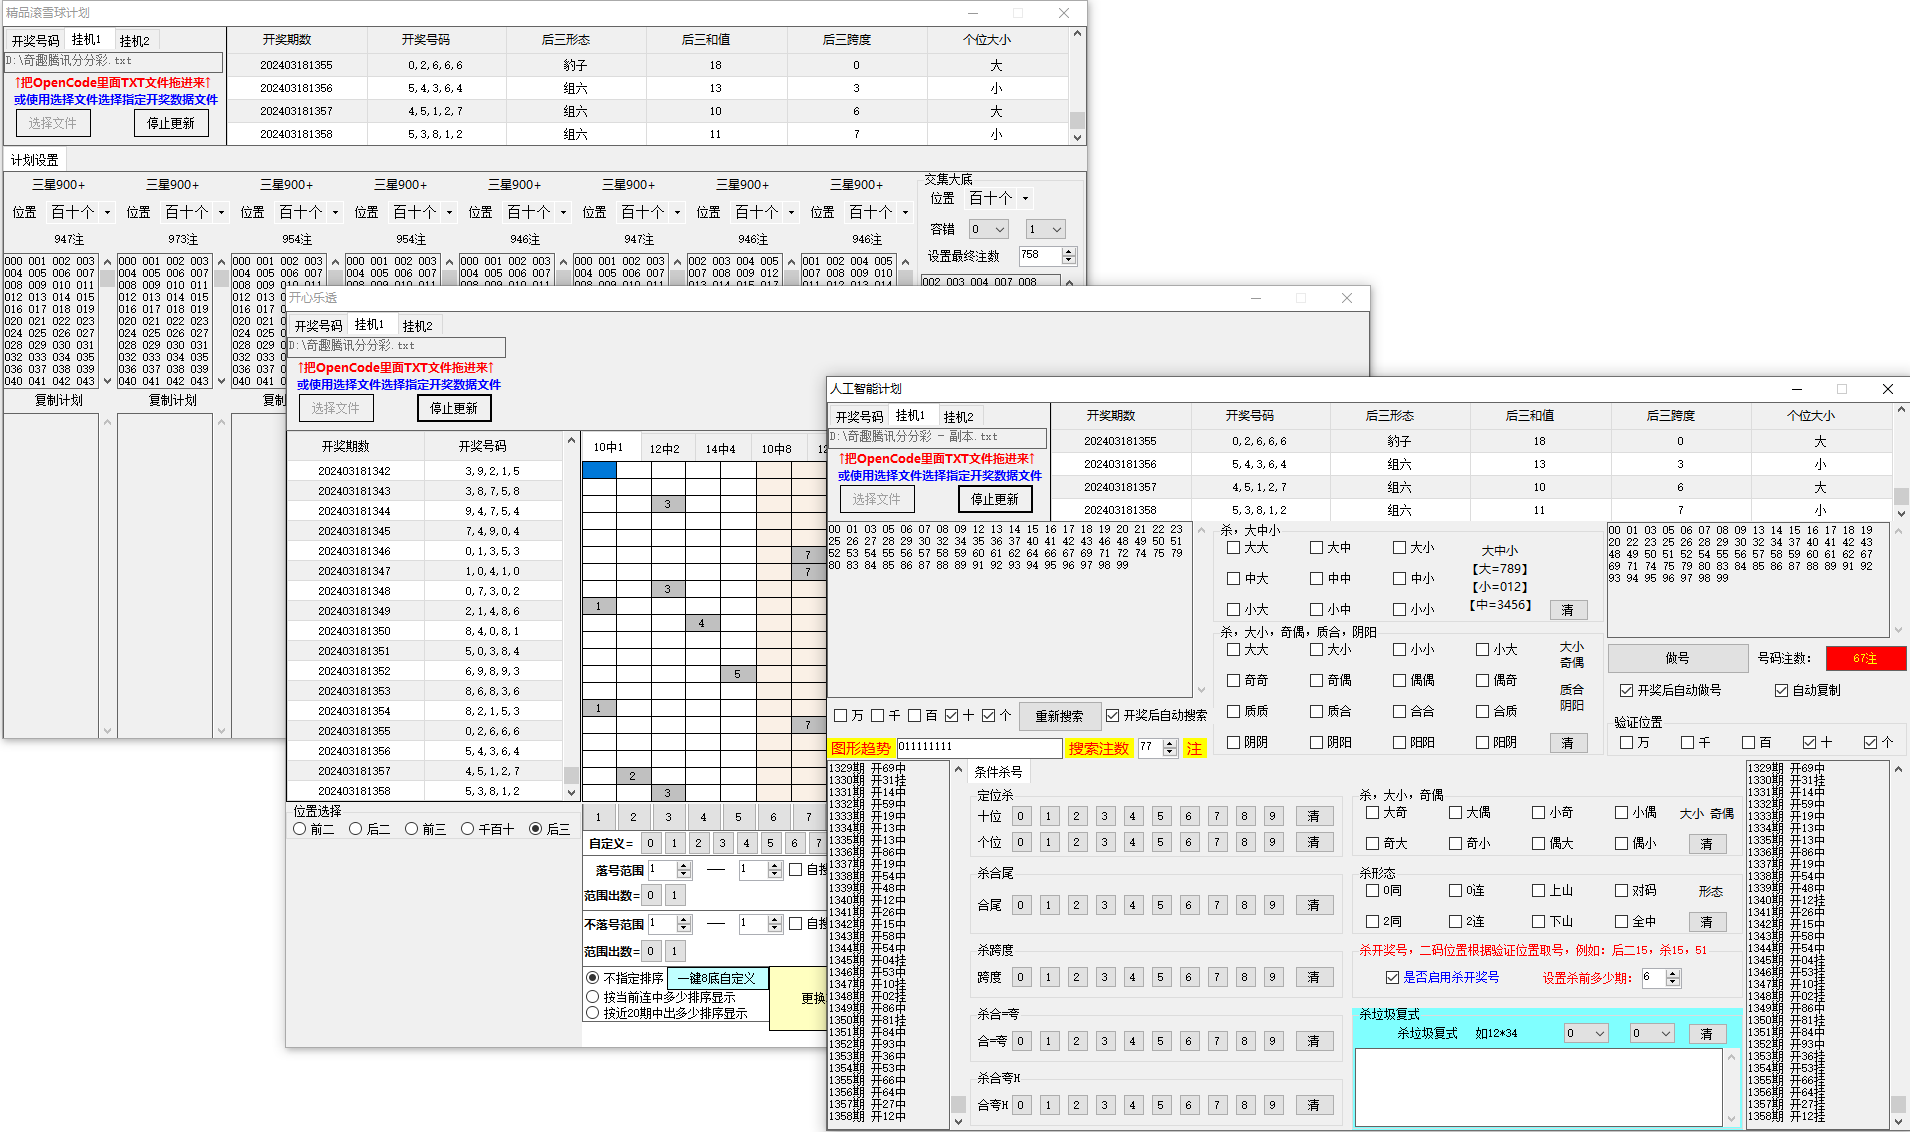Click the red 67注 count box

(1864, 658)
